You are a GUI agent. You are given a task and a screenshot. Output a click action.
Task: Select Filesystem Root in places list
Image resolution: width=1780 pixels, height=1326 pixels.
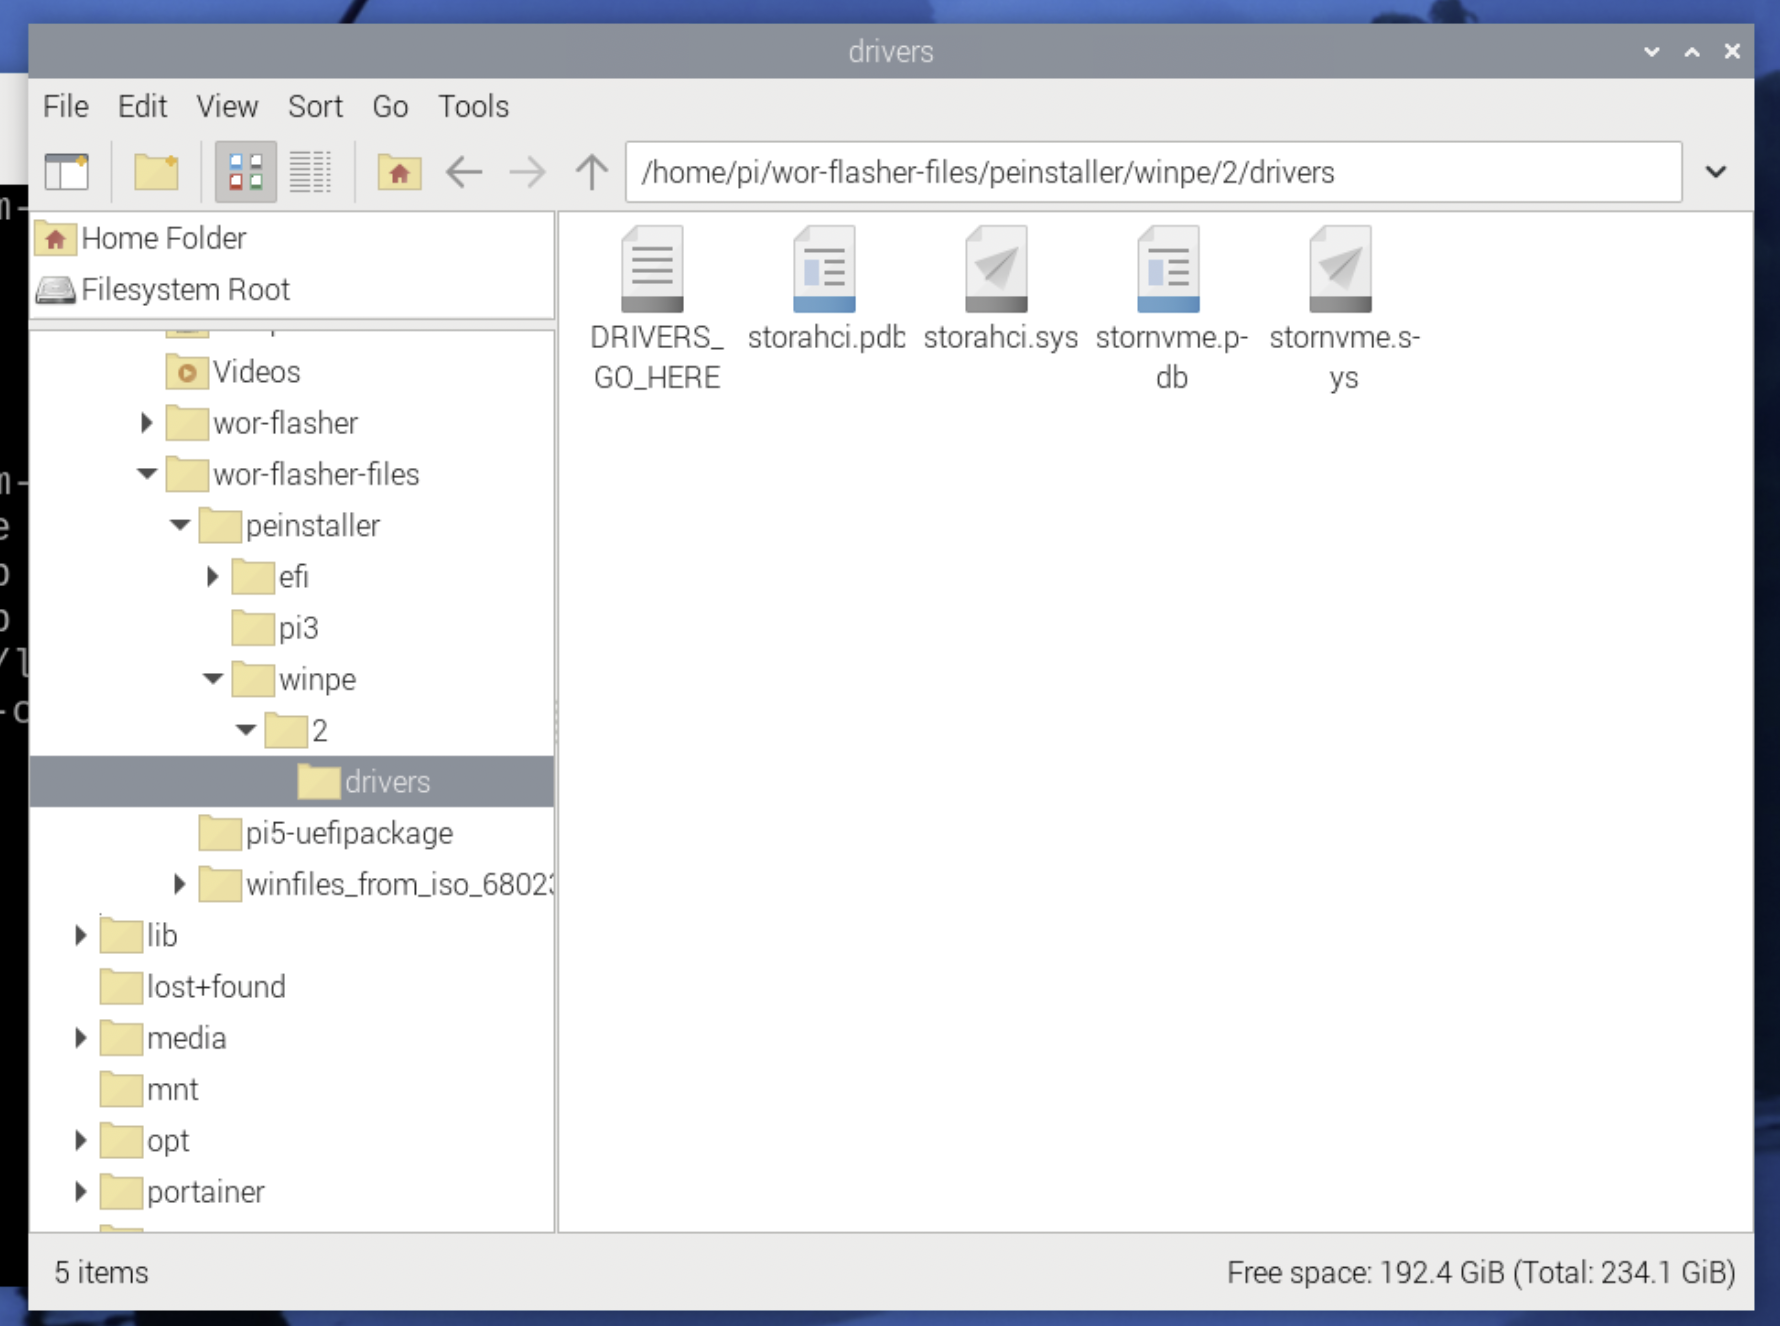(185, 290)
